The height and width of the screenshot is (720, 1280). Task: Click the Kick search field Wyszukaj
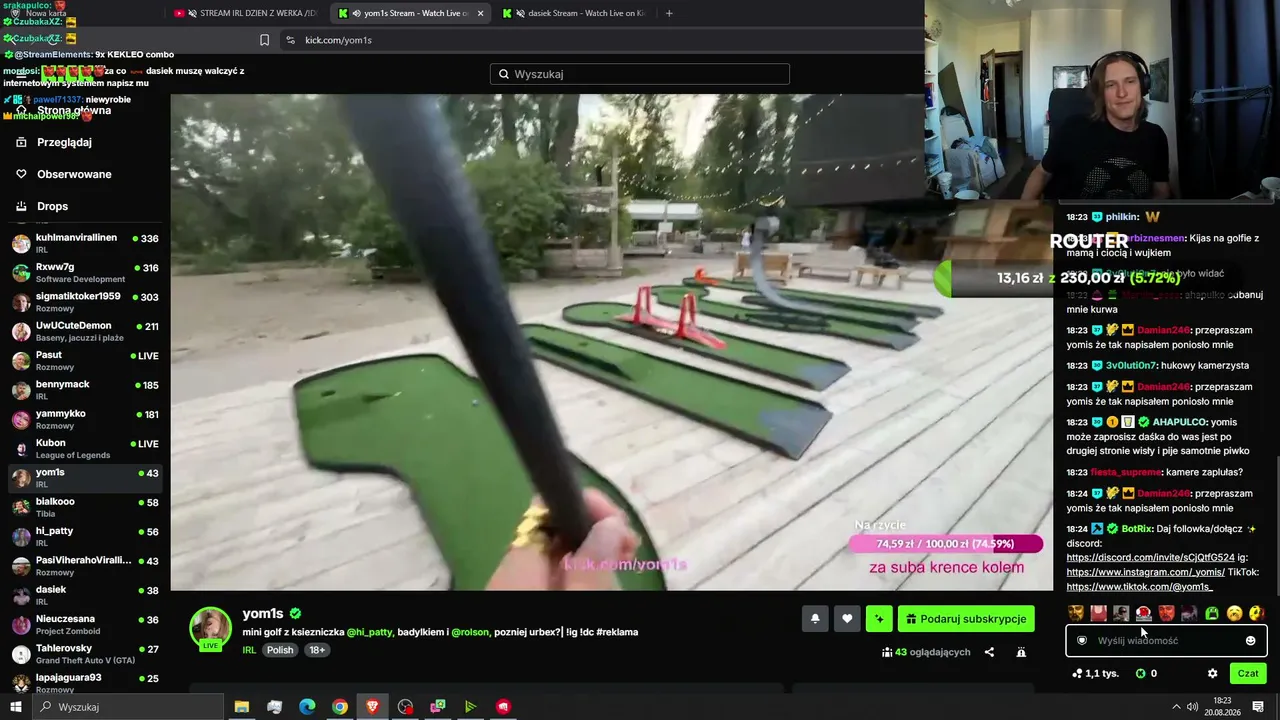click(x=640, y=74)
